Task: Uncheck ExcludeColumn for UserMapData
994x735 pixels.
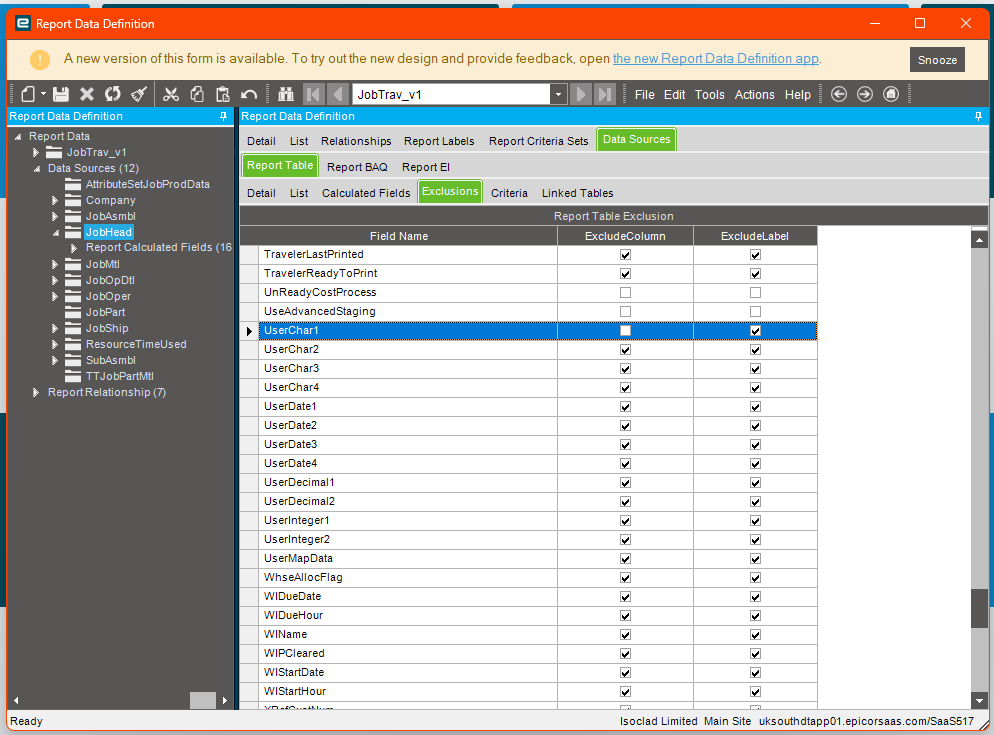Action: (x=625, y=559)
